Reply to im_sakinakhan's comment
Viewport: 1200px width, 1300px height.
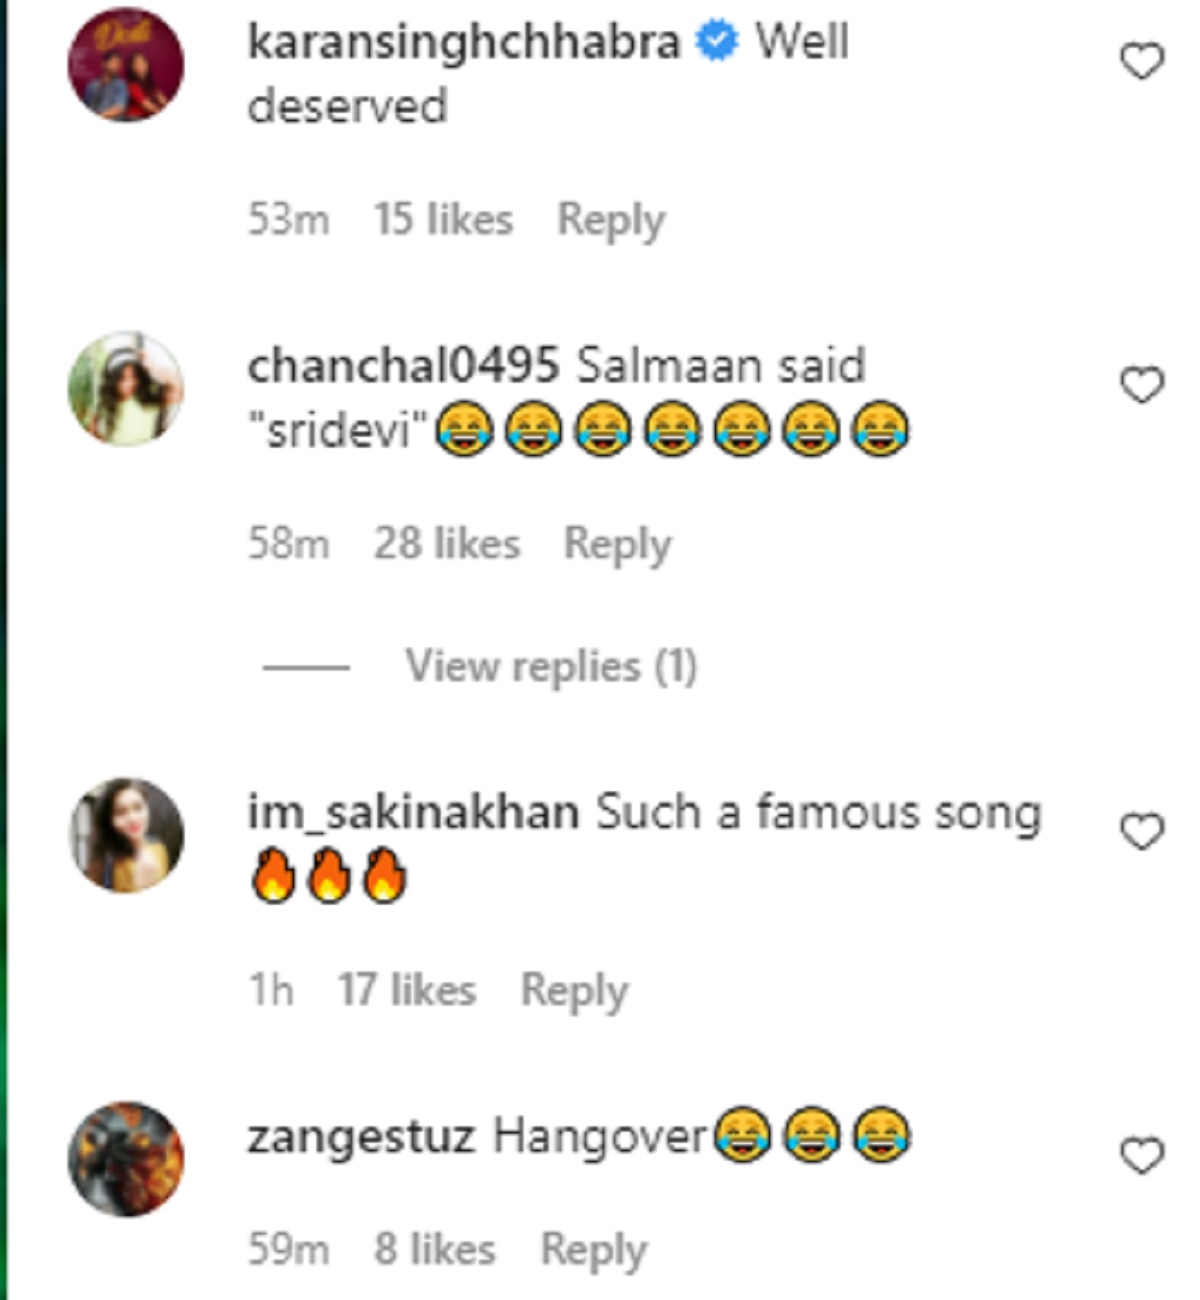(574, 991)
